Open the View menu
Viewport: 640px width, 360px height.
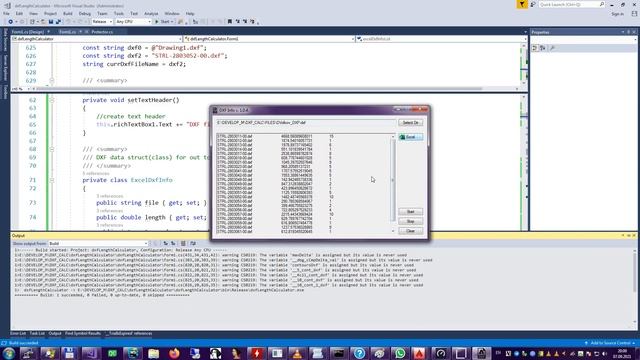tap(33, 13)
